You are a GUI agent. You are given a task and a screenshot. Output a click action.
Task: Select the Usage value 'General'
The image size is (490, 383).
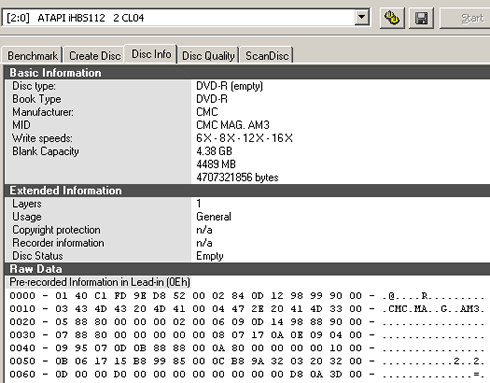(x=214, y=217)
